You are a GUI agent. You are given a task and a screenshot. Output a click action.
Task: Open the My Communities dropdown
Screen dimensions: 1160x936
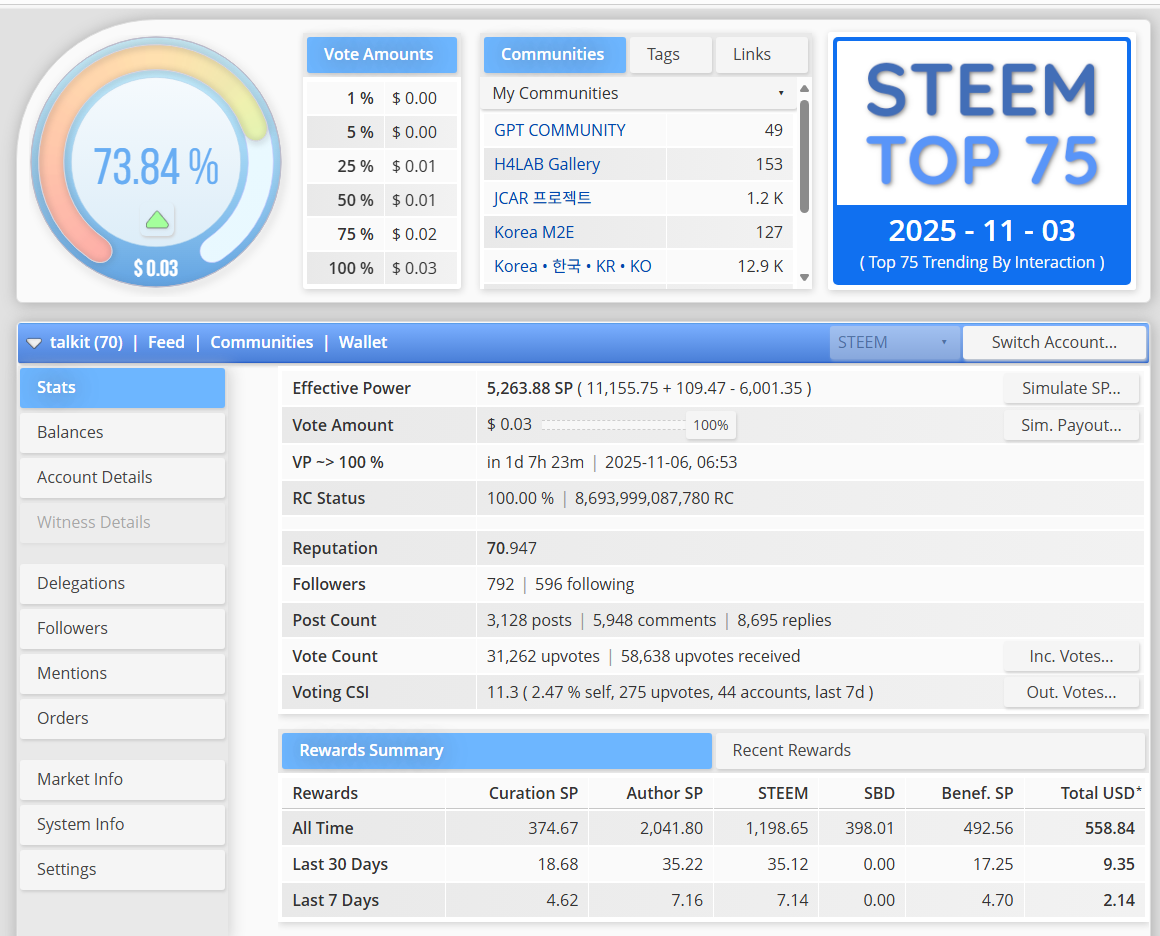[x=638, y=93]
